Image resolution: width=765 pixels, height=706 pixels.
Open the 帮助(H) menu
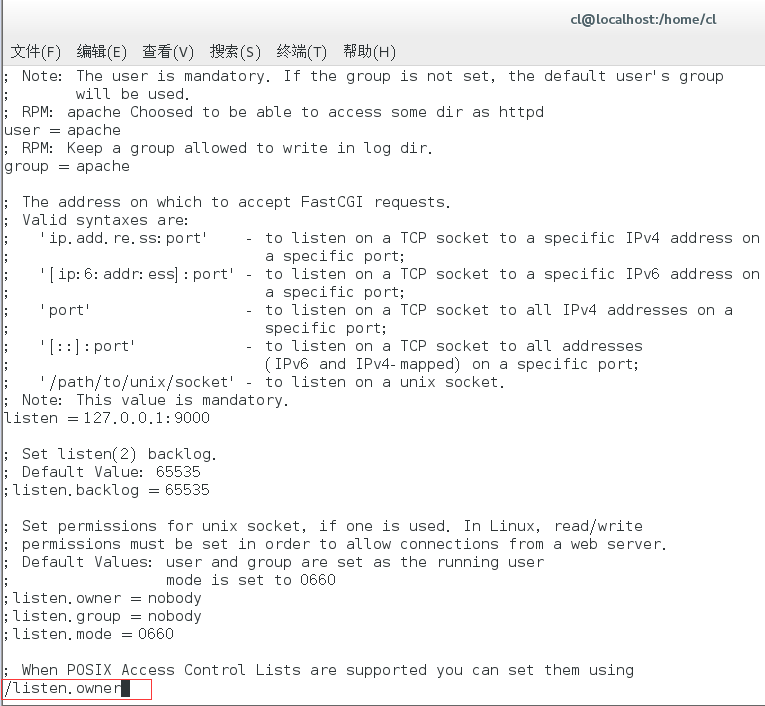(369, 52)
